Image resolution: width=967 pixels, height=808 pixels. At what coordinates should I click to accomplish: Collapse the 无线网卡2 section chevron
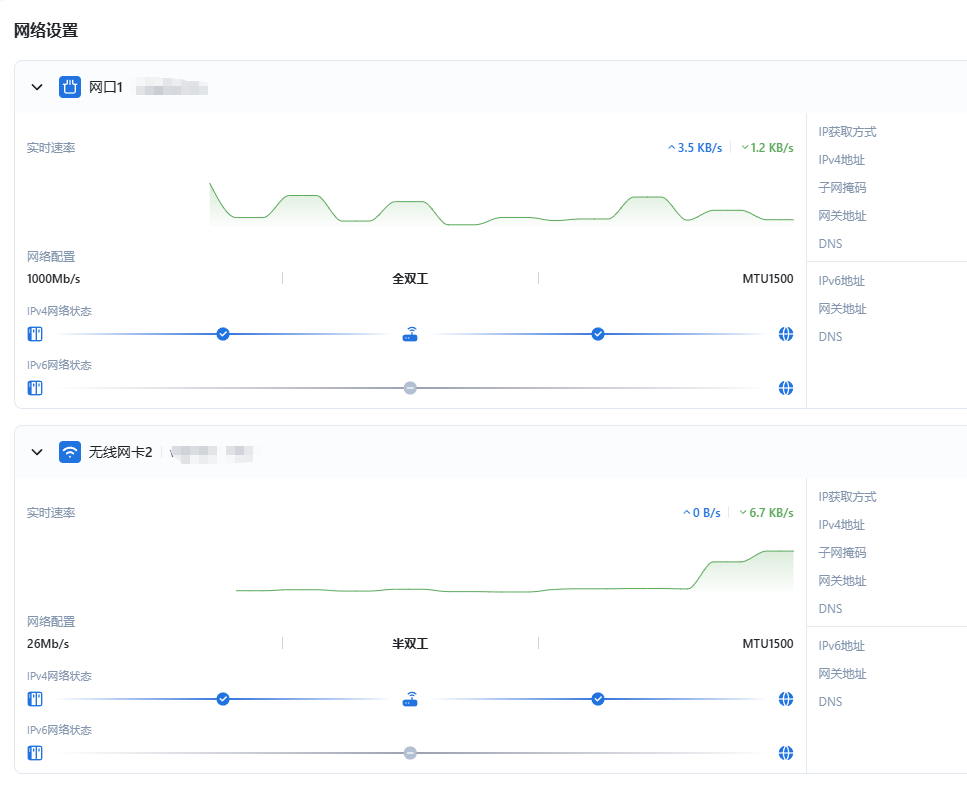[37, 452]
